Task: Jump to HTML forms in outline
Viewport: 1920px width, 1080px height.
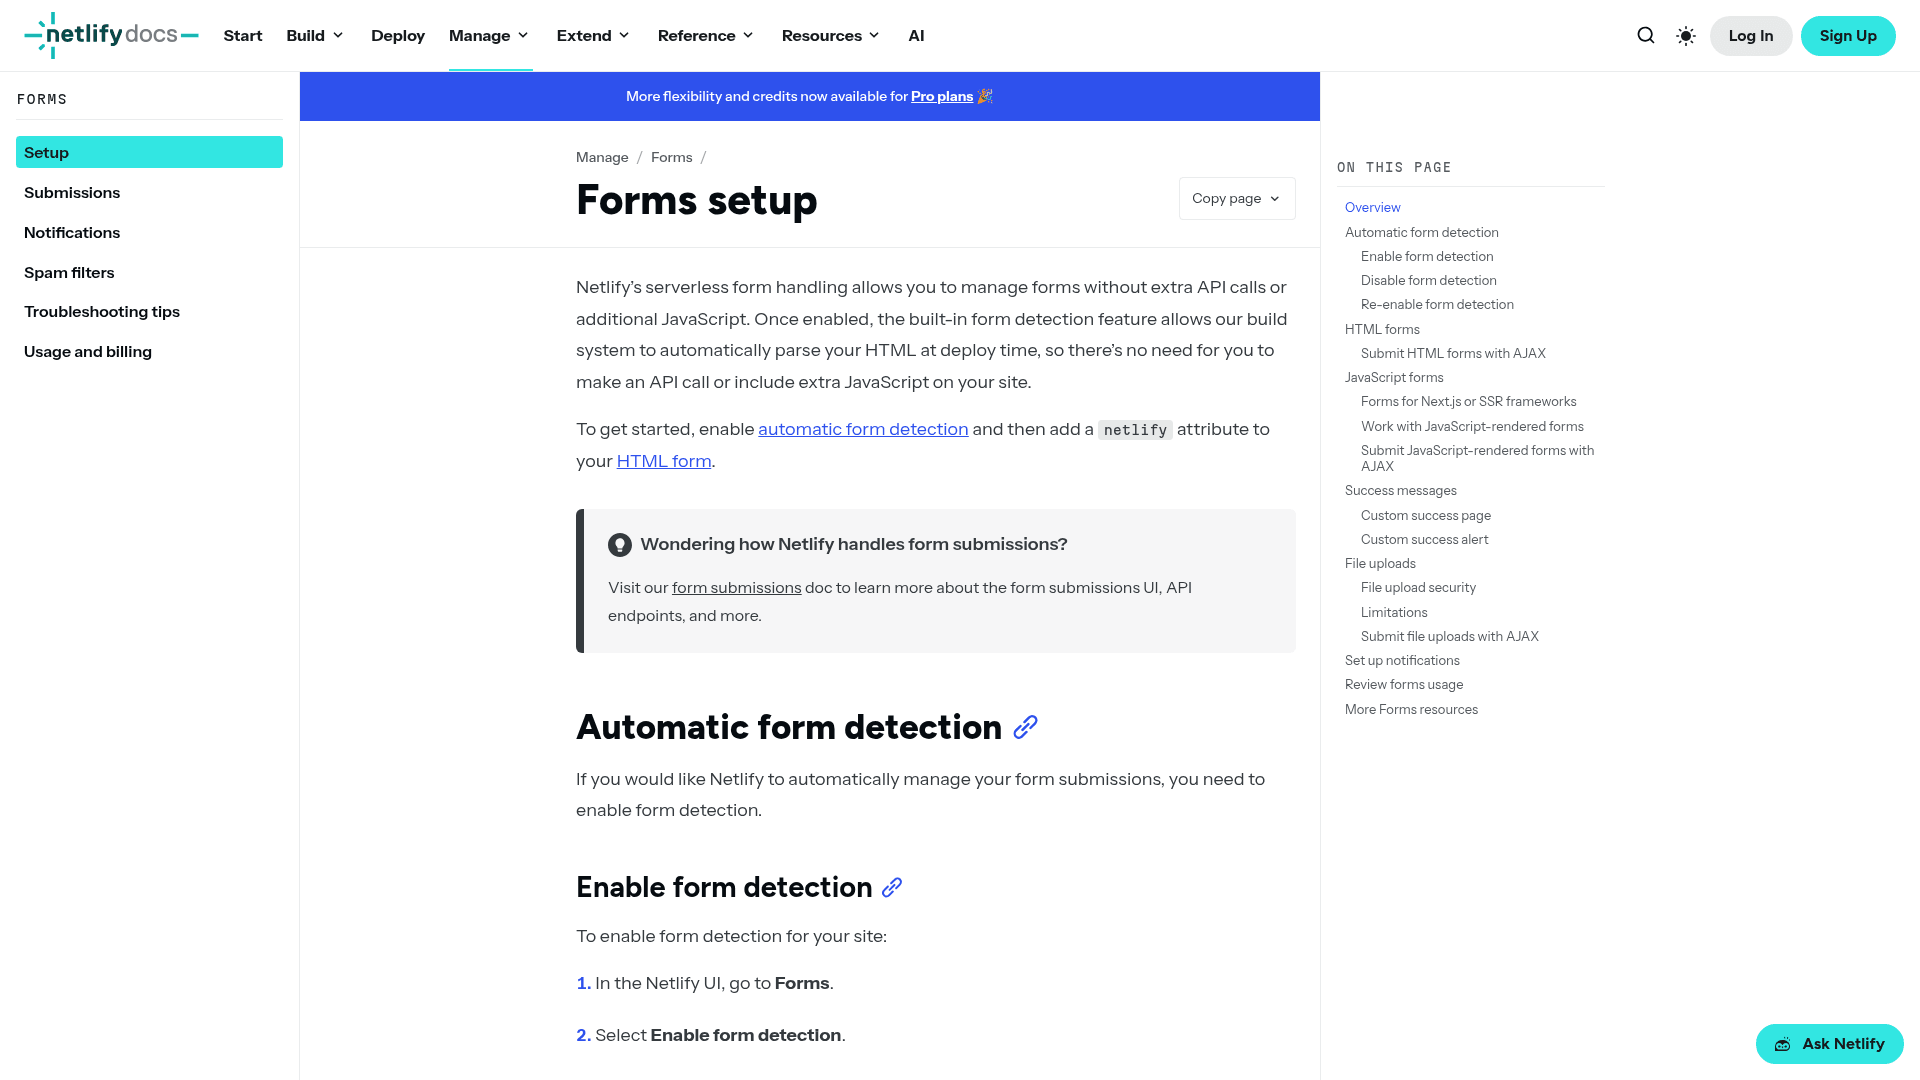Action: [1382, 329]
